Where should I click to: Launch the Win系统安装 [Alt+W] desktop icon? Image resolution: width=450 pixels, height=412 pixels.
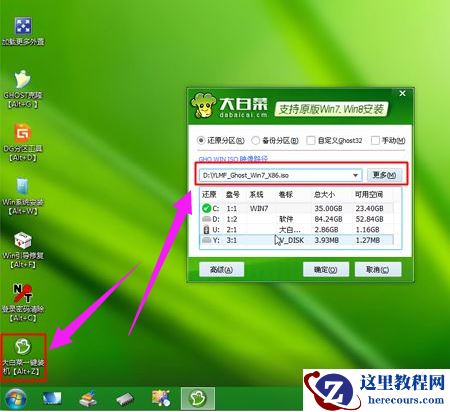[23, 196]
